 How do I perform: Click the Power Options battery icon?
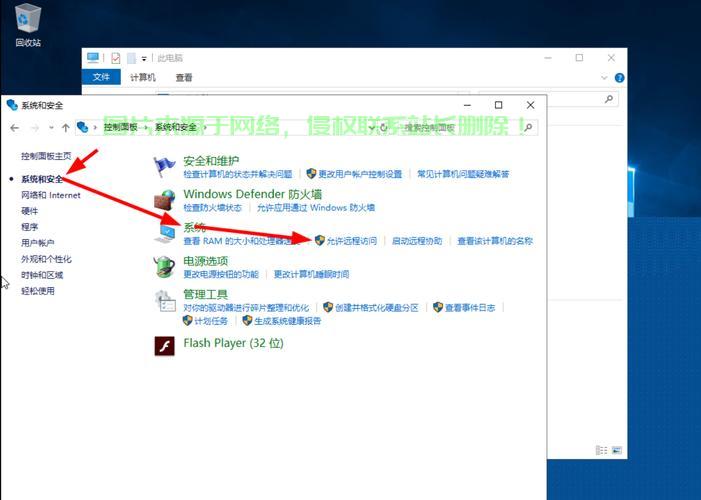click(x=164, y=267)
